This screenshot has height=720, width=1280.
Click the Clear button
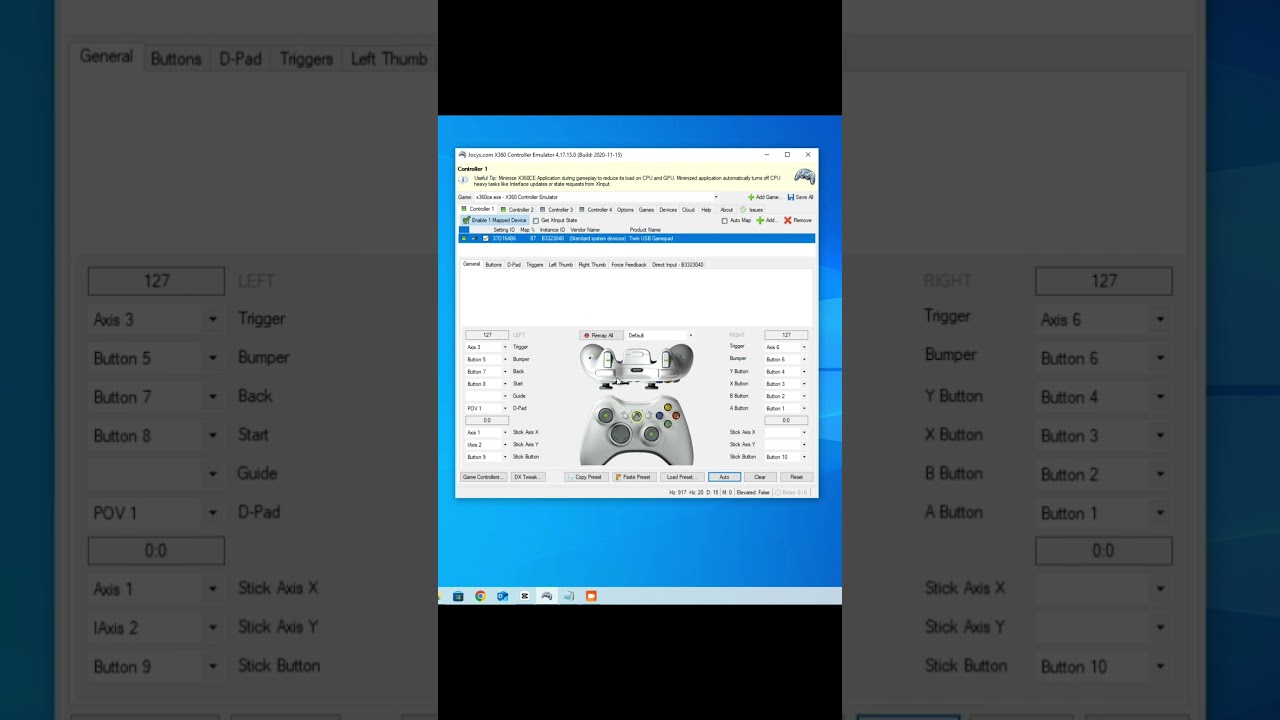[760, 477]
